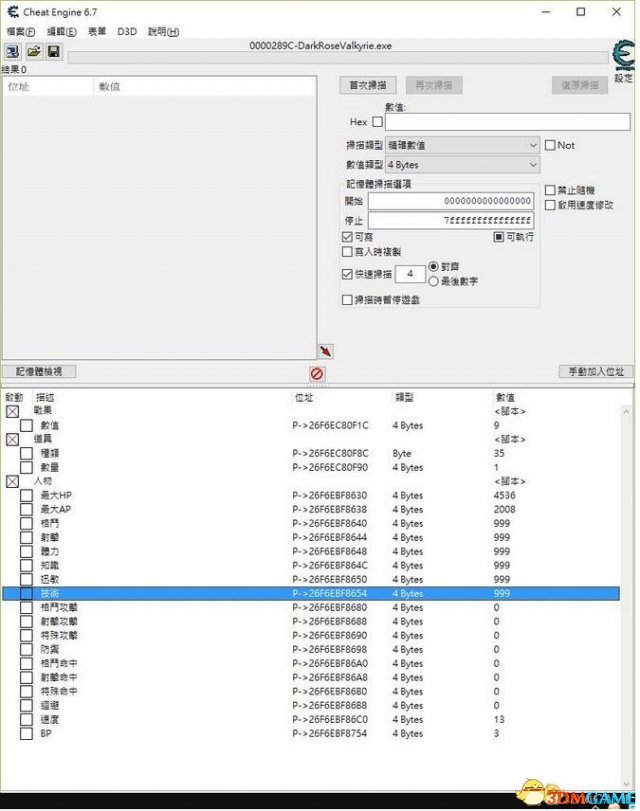Toggle the Hex checkbox
640x811 pixels.
(x=378, y=122)
